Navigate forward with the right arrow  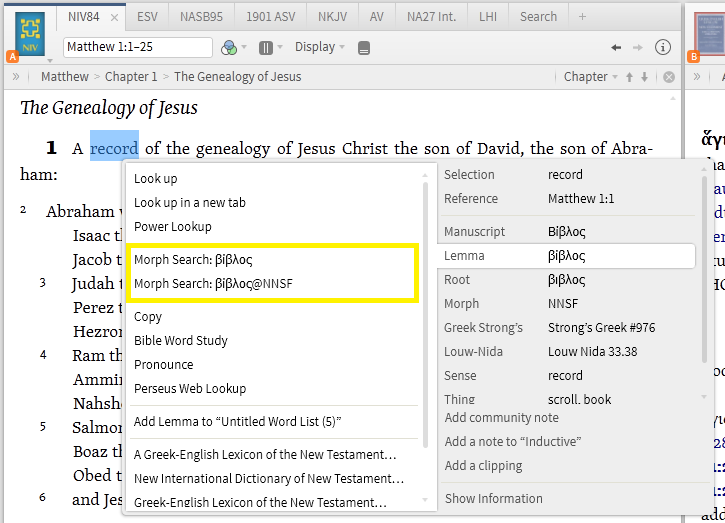point(637,47)
